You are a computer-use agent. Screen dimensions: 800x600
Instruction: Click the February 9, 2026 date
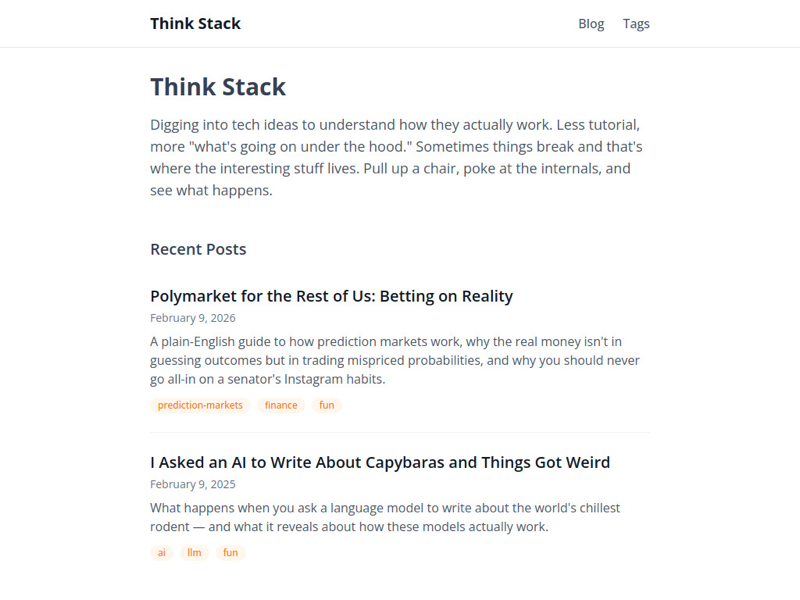pyautogui.click(x=192, y=317)
